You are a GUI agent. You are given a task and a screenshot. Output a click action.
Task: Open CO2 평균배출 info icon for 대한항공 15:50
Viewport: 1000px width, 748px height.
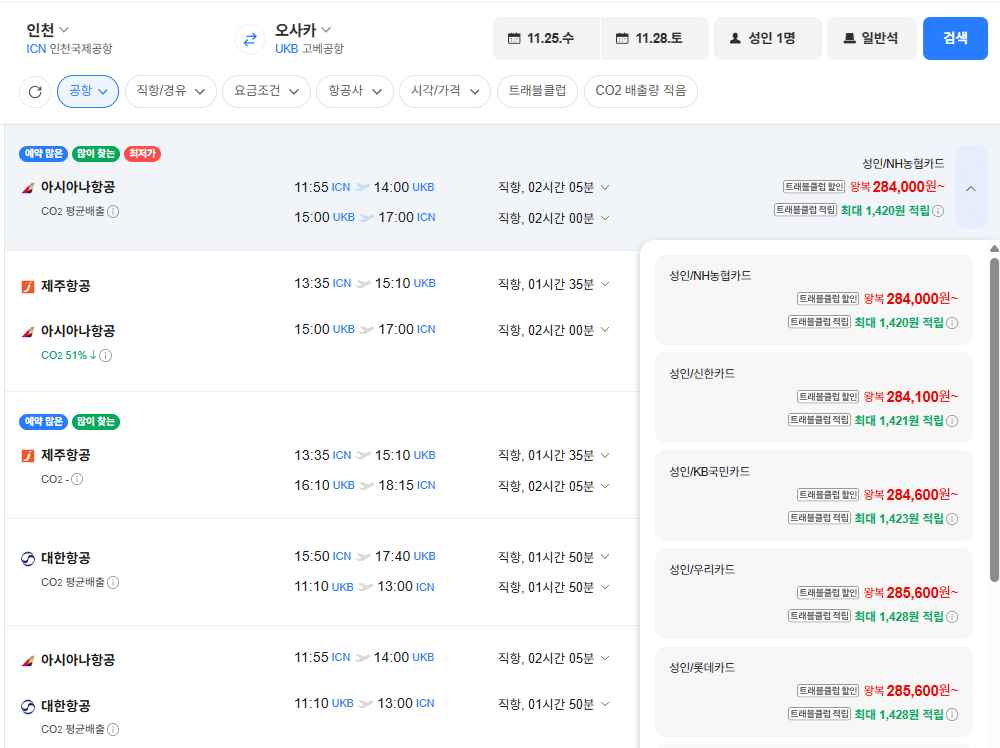pos(113,582)
